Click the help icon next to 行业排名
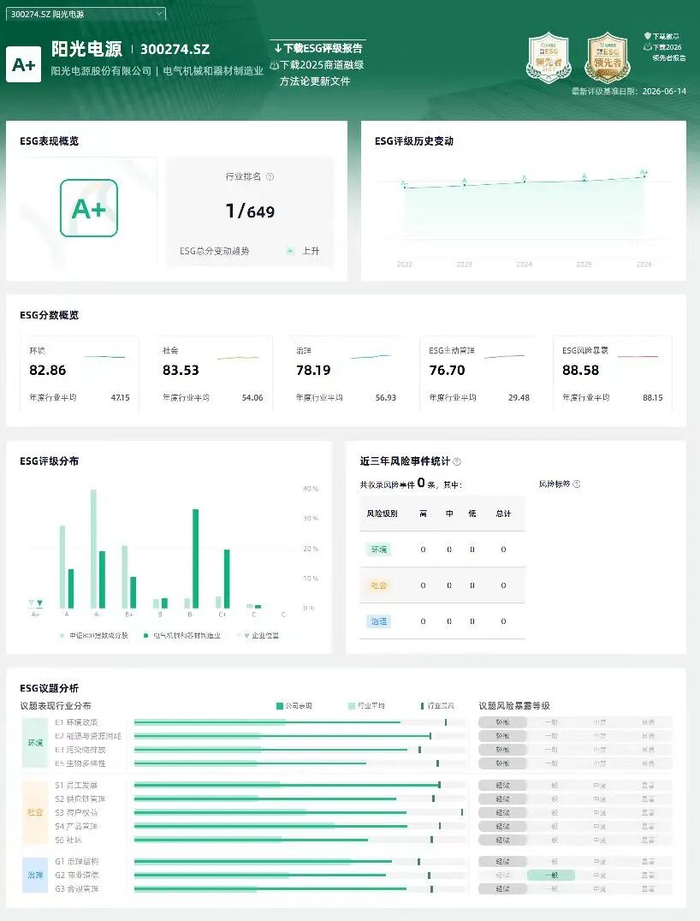Screen dimensions: 700x921 coord(270,177)
